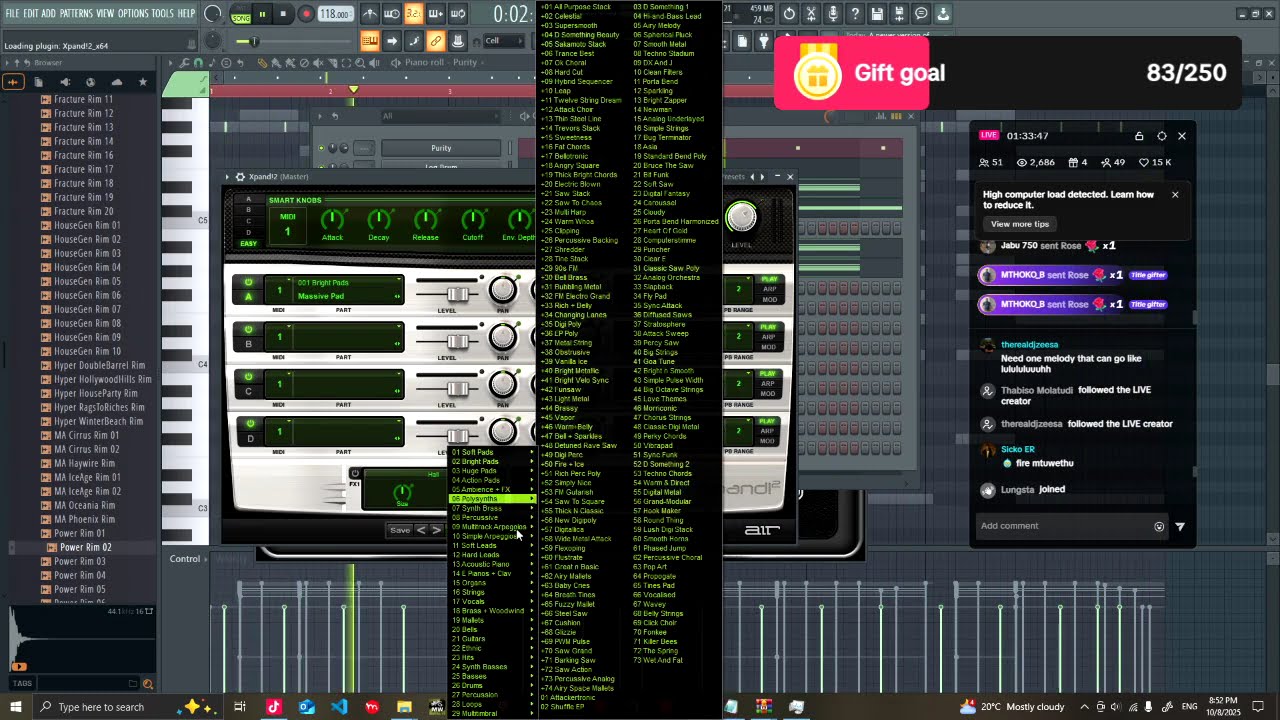Expand the 01 Soft Pads submenu

(x=492, y=452)
